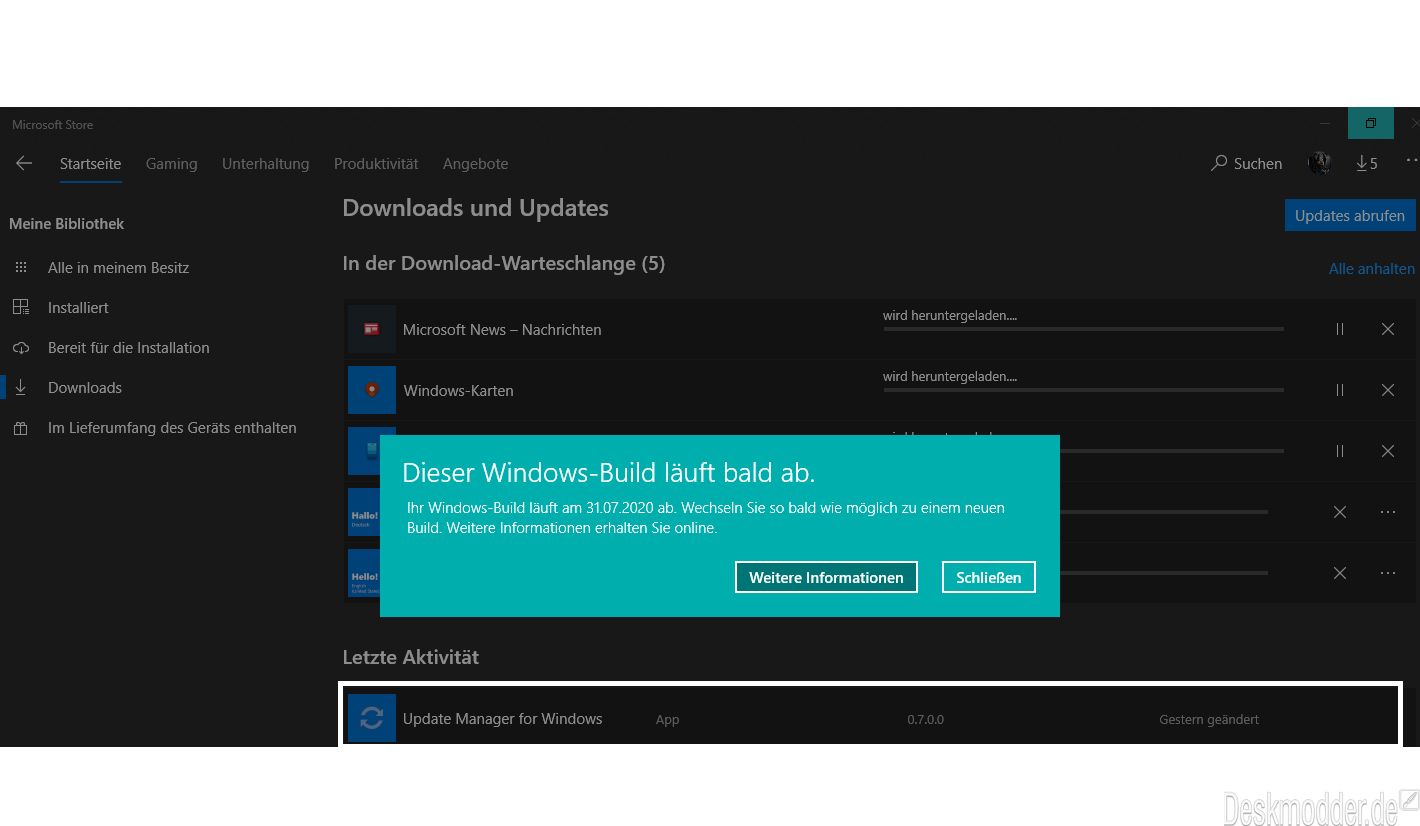Cancel the Microsoft News download

pyautogui.click(x=1388, y=329)
